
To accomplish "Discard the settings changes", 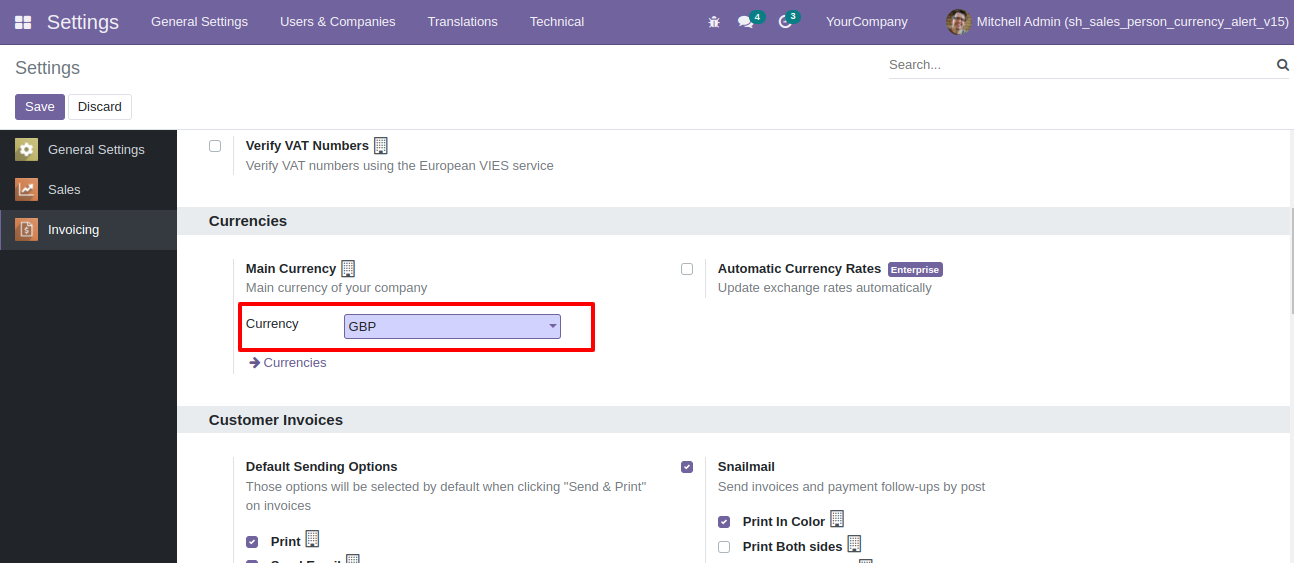I will (100, 107).
